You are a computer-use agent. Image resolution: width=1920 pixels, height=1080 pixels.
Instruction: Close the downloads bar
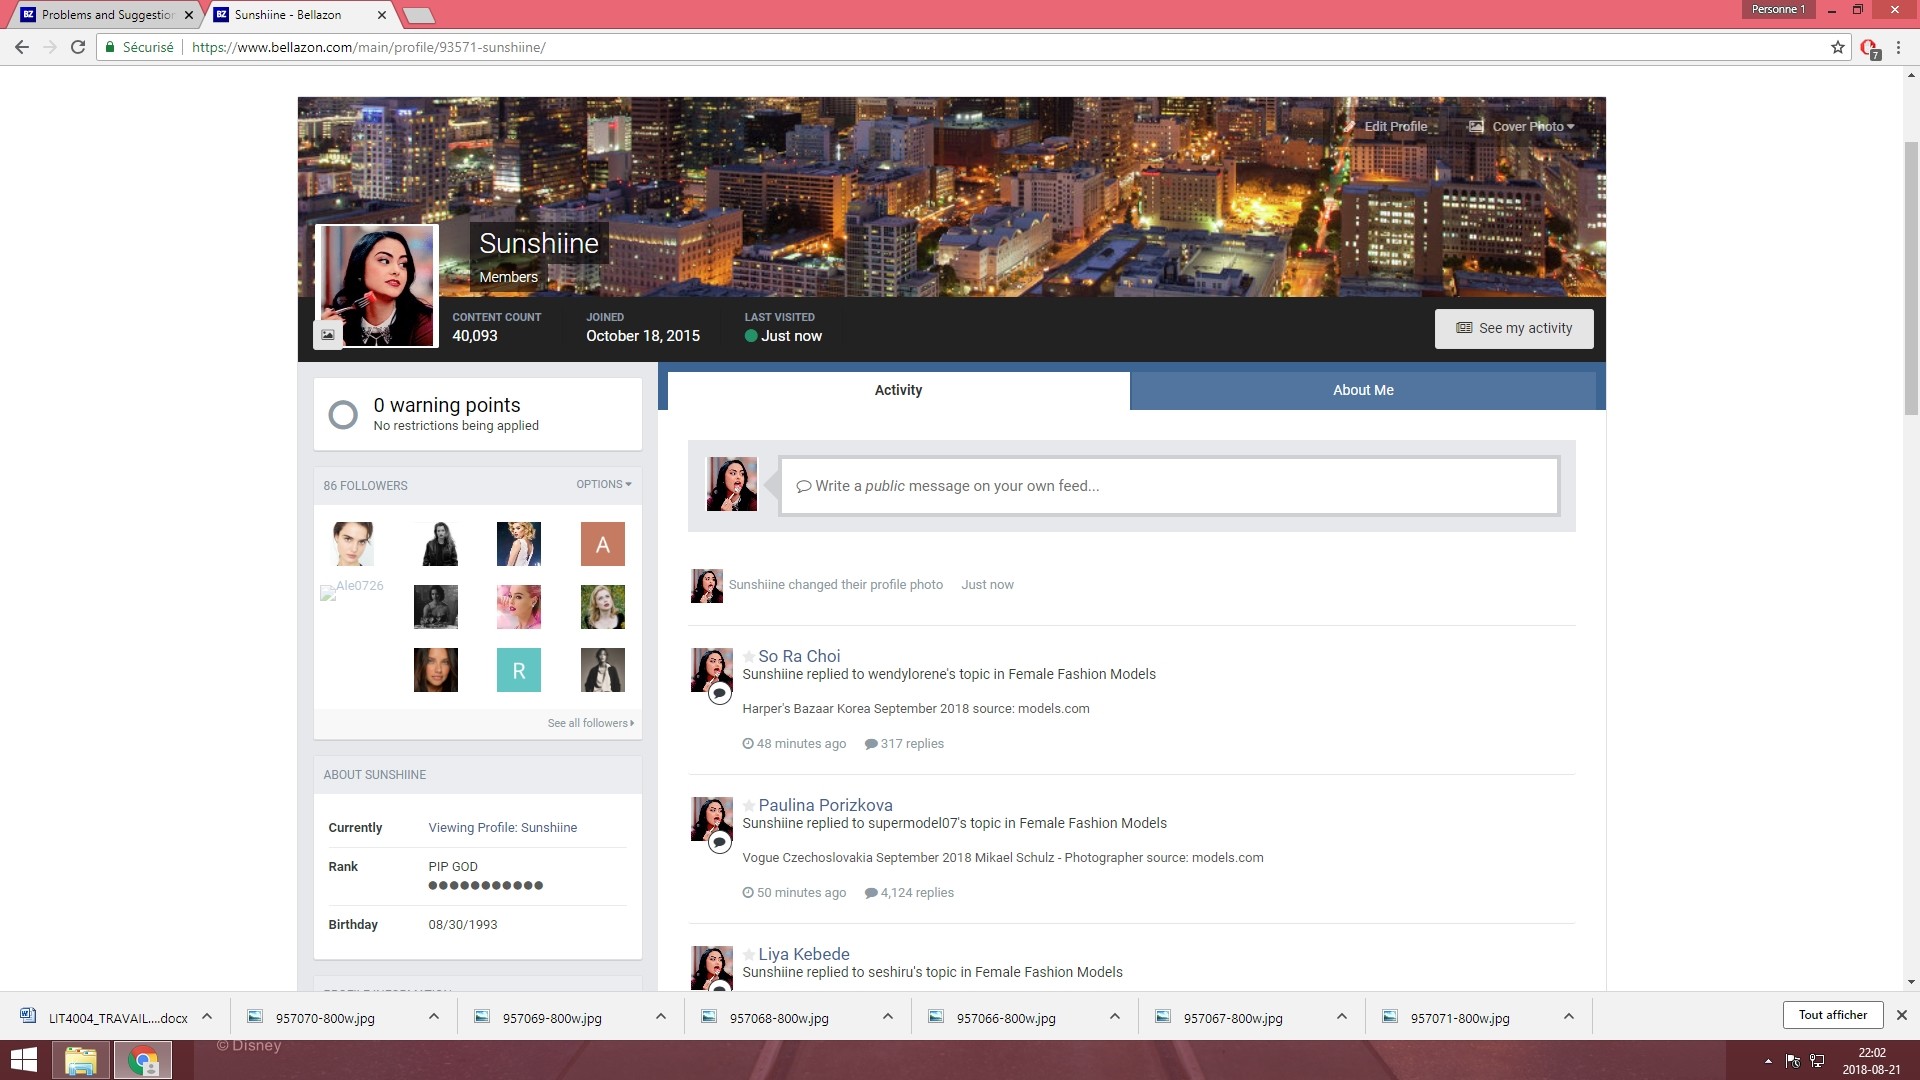[x=1901, y=1015]
